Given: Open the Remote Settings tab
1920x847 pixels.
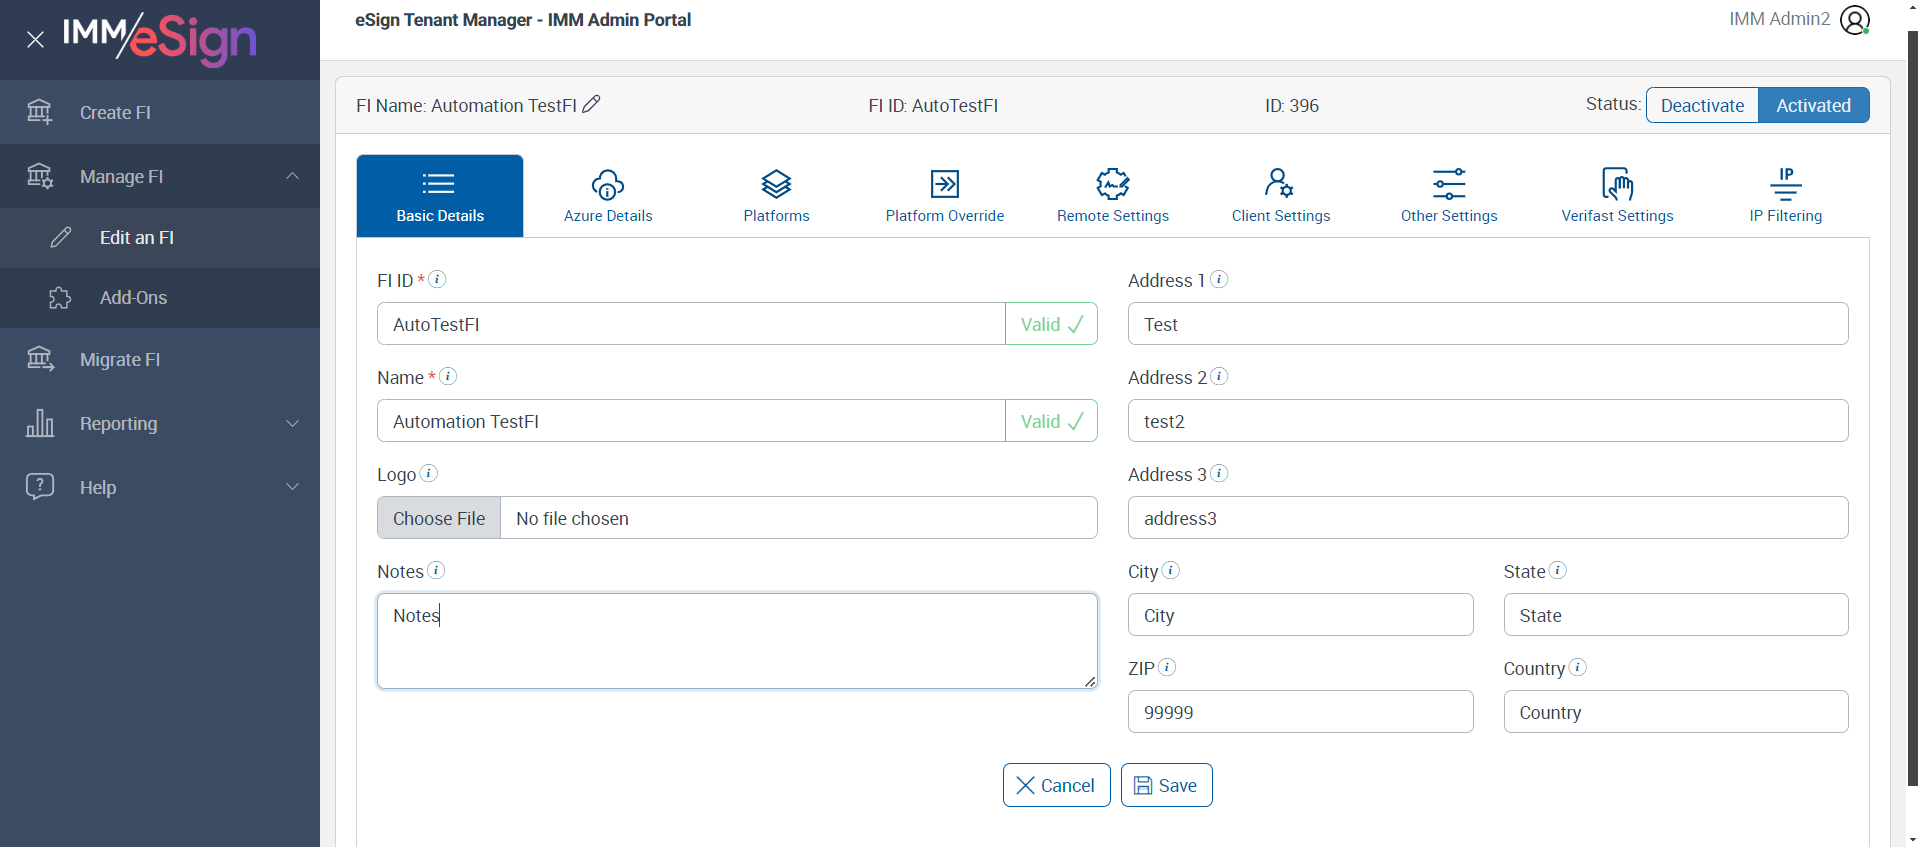Looking at the screenshot, I should coord(1113,196).
